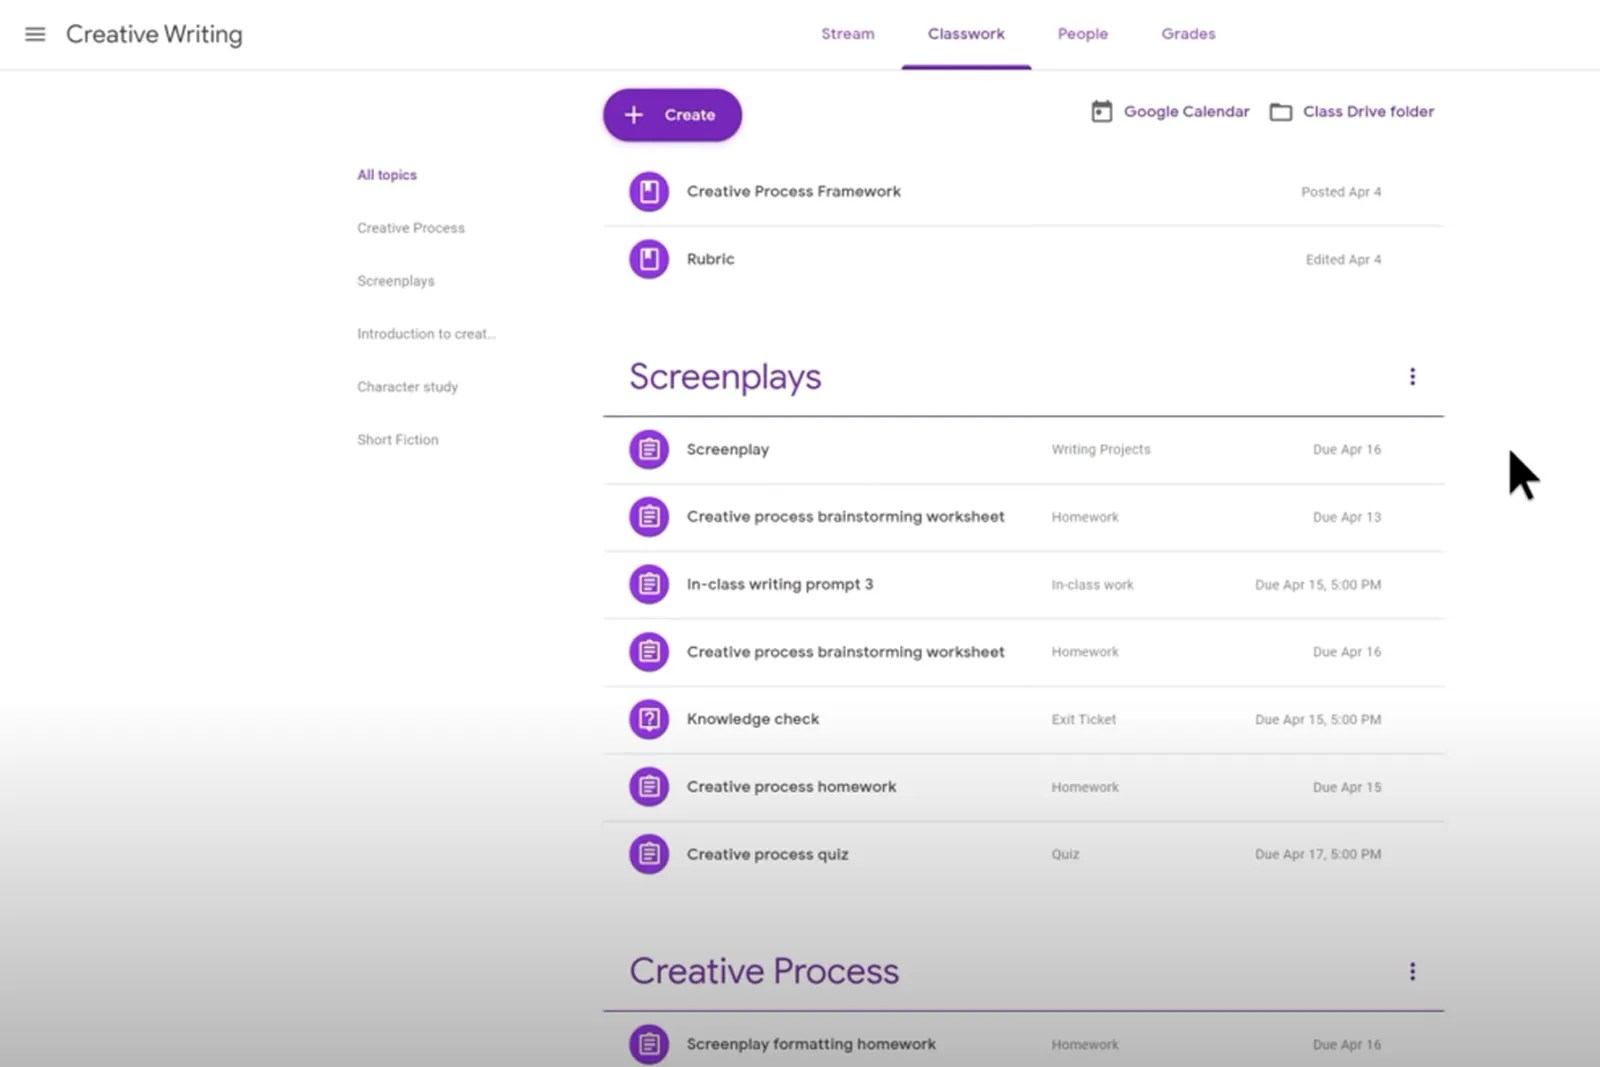
Task: Switch to the Grades tab
Action: coord(1187,33)
